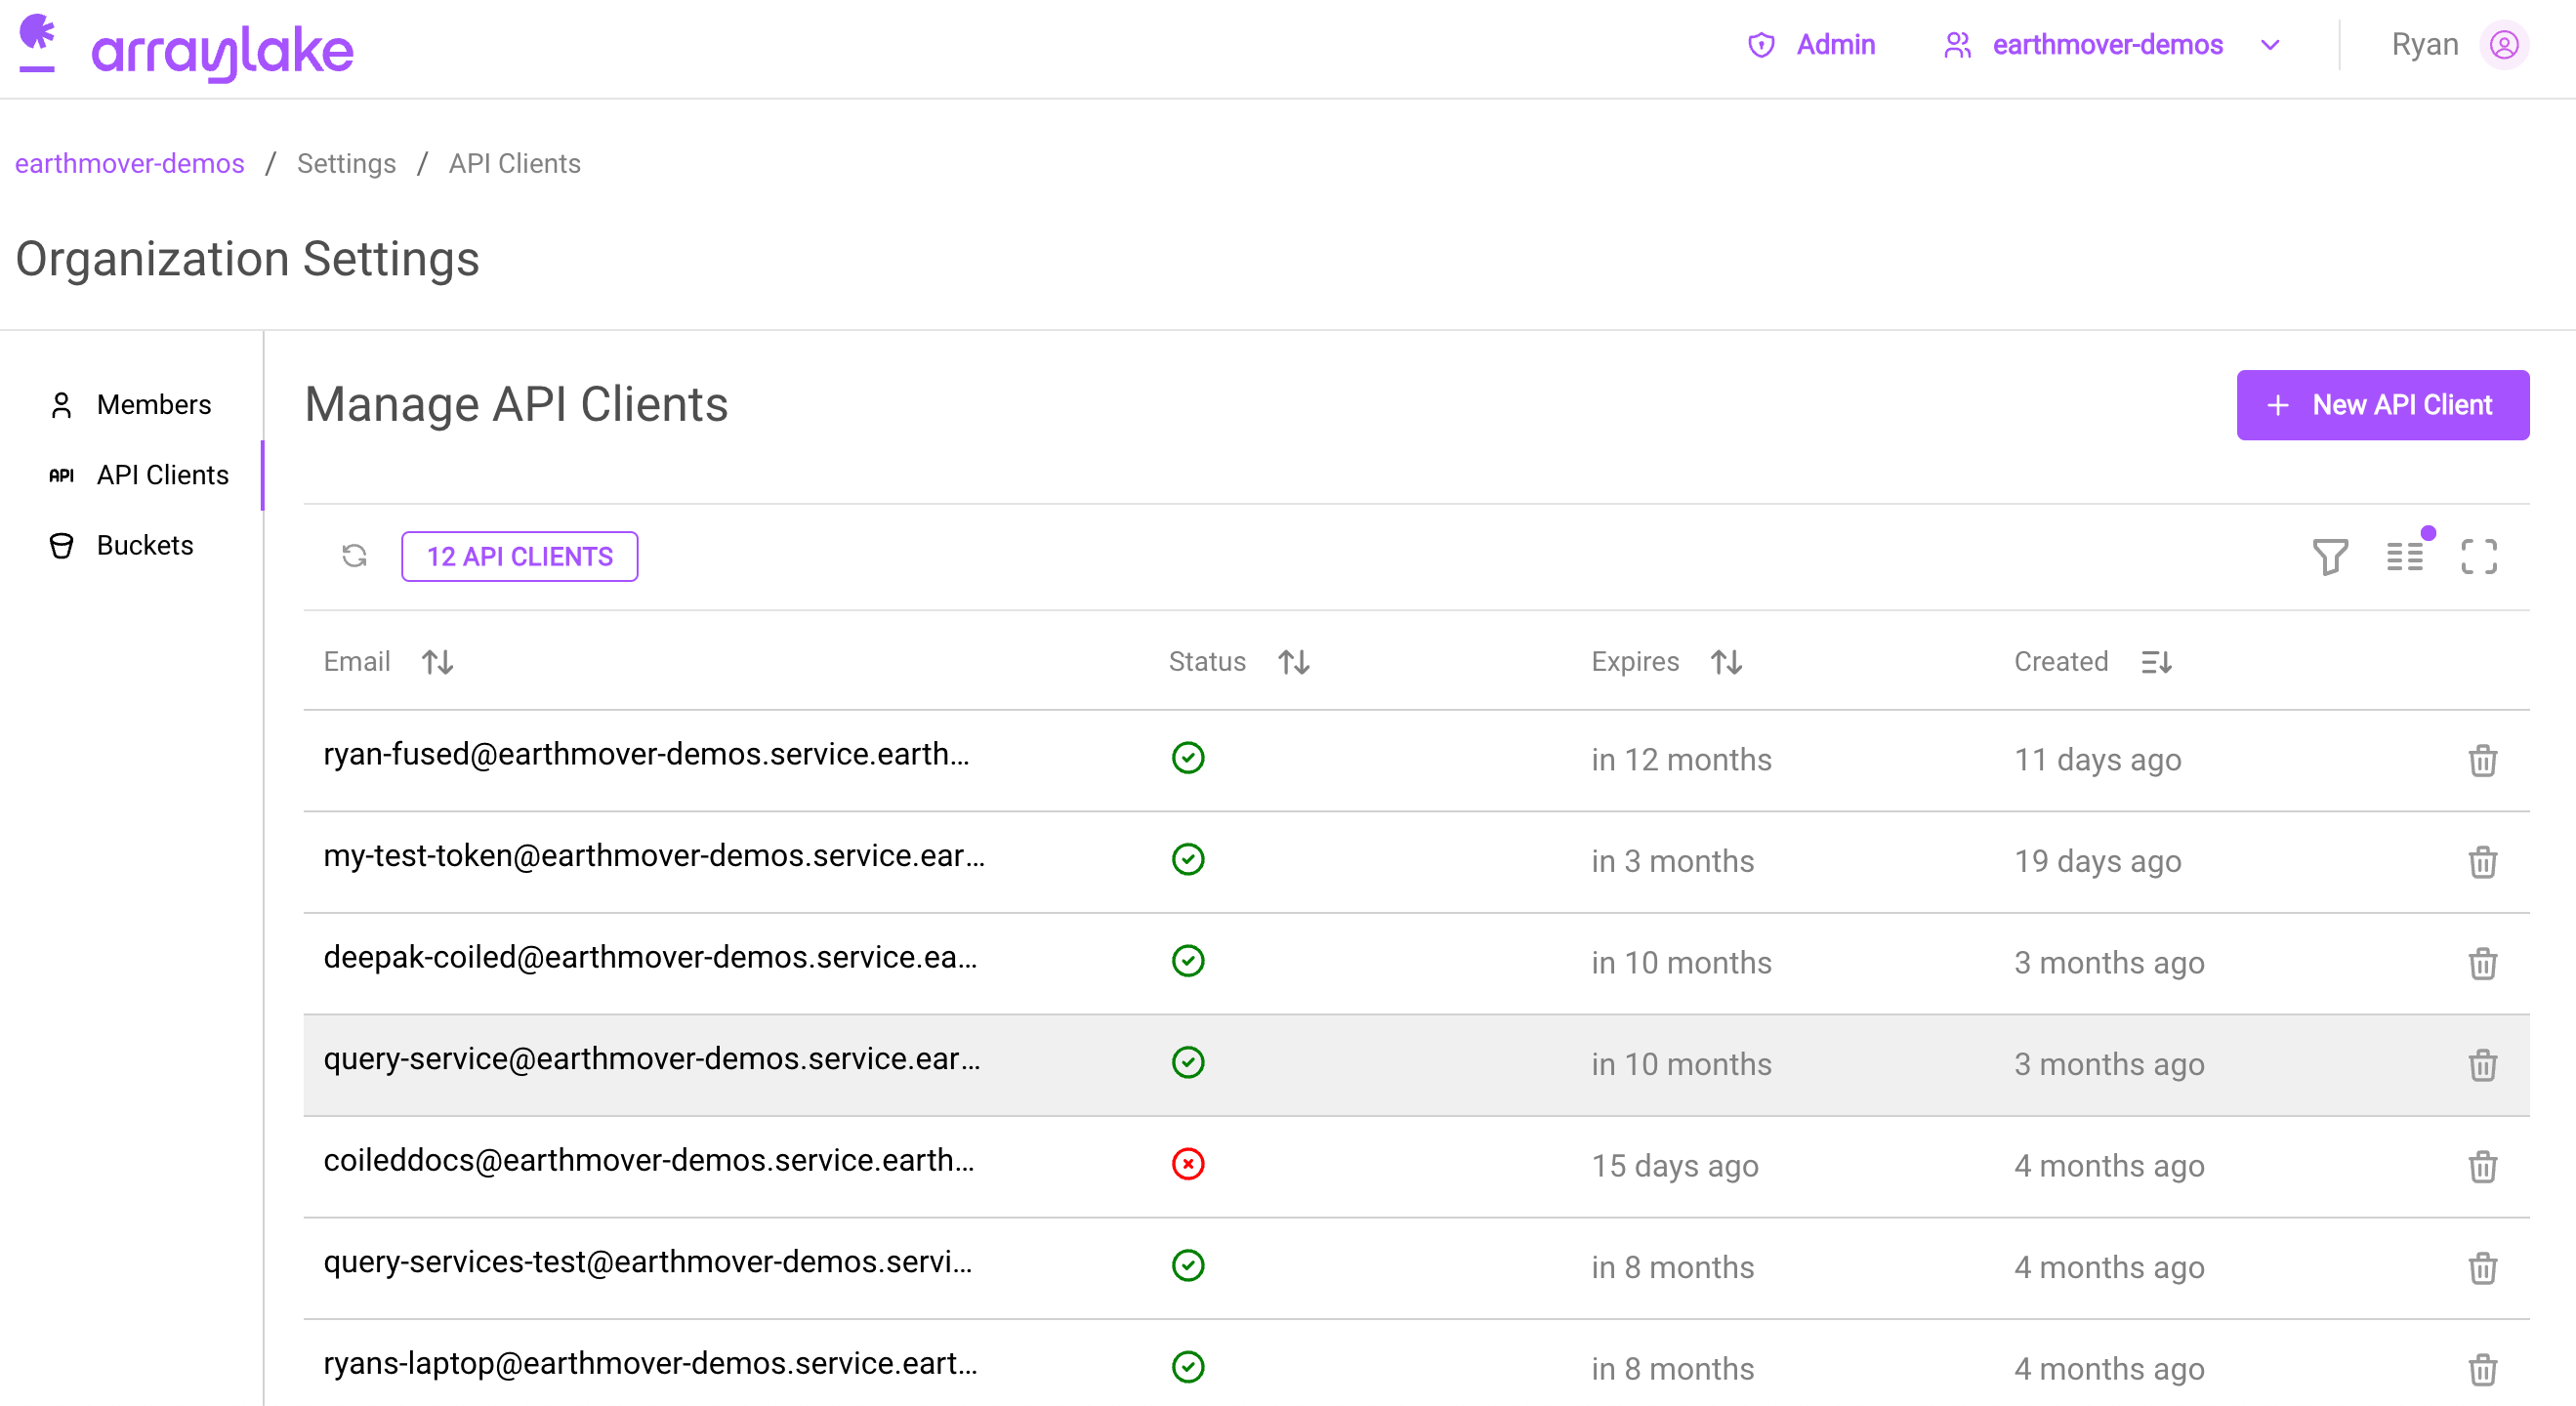Sort table by Created column
The width and height of the screenshot is (2576, 1406).
pyautogui.click(x=2156, y=662)
